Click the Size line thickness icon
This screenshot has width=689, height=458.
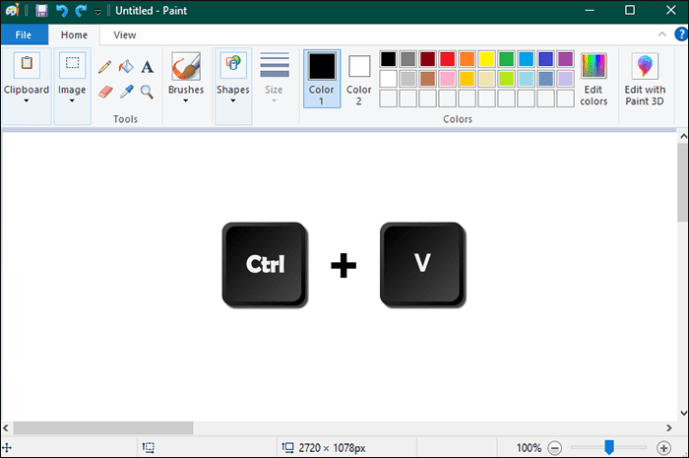[274, 65]
